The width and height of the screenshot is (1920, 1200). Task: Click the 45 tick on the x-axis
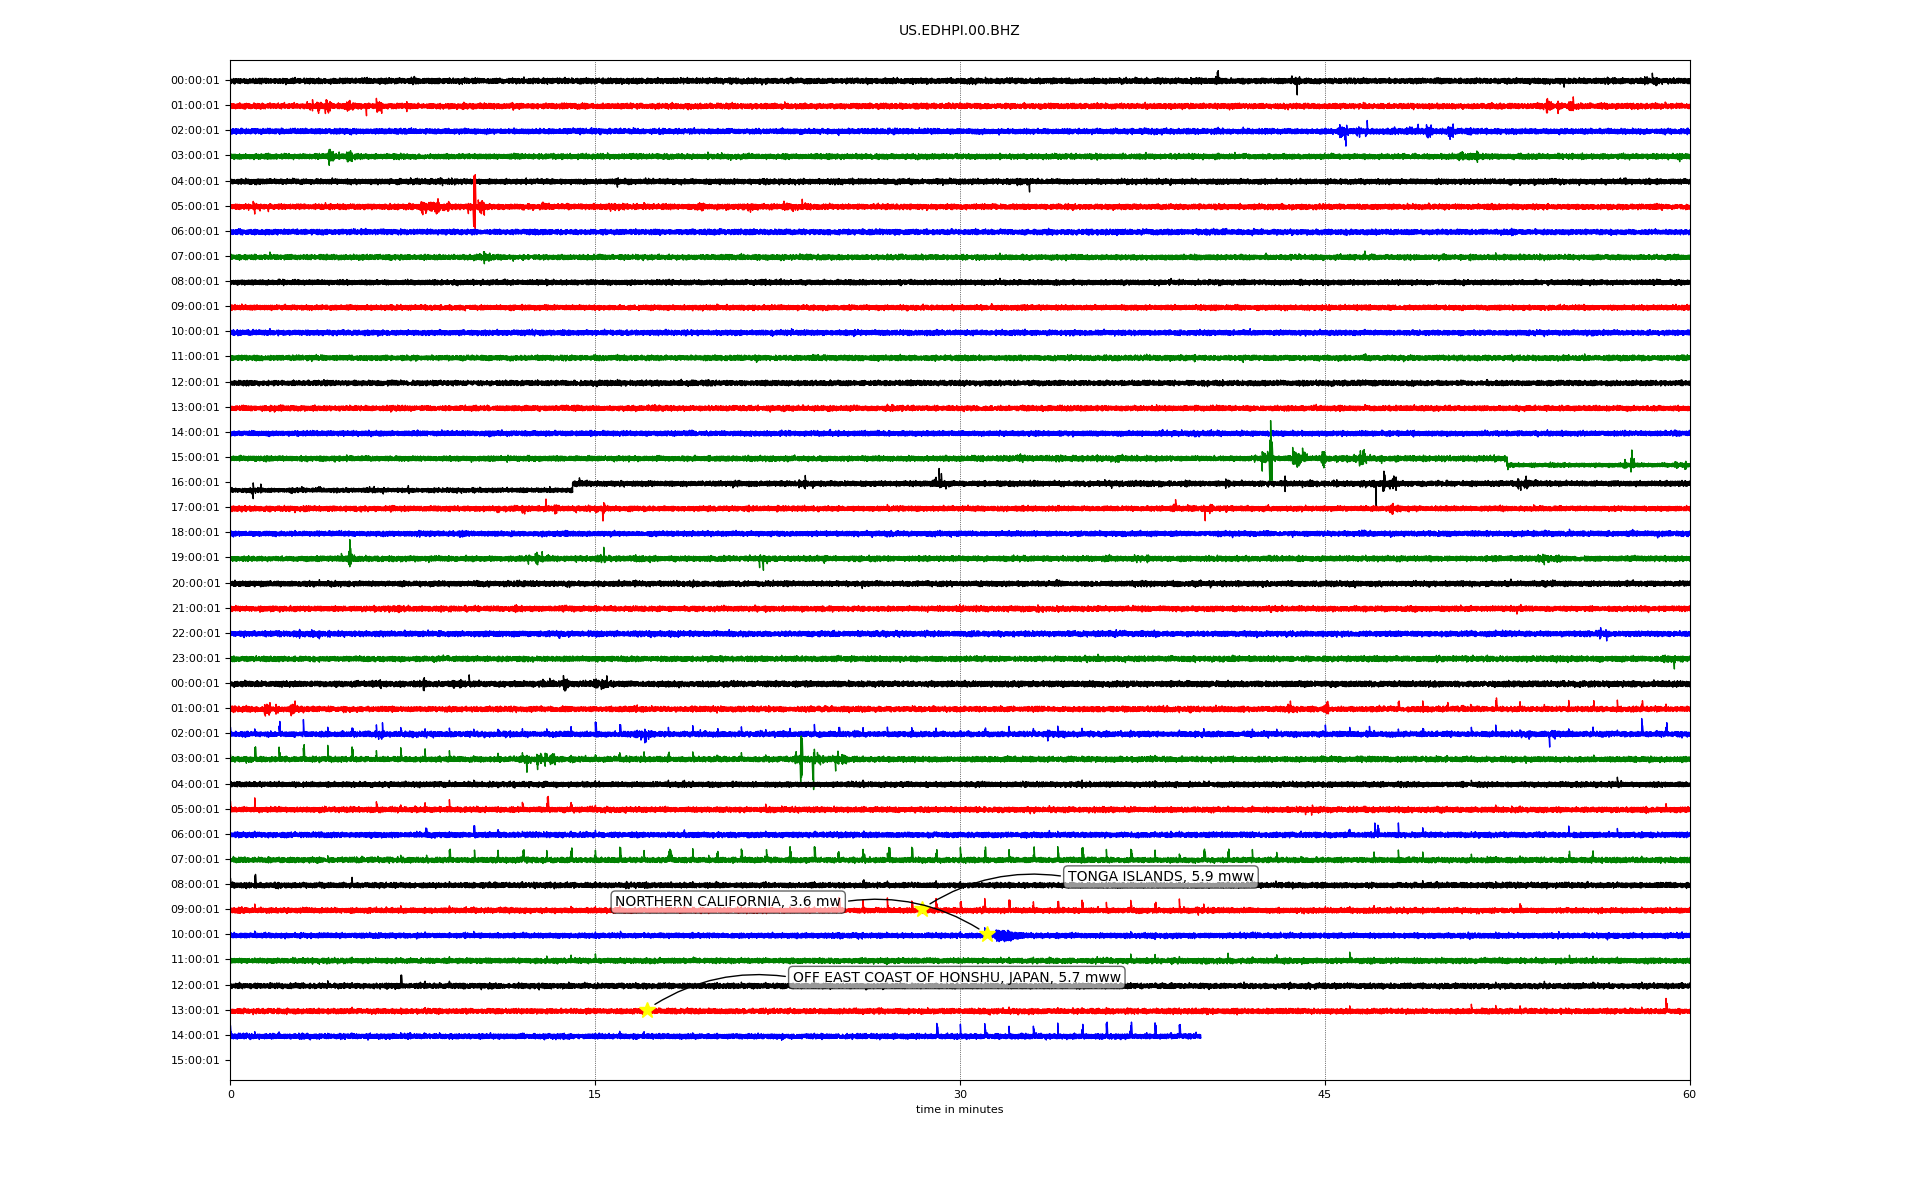1325,1094
